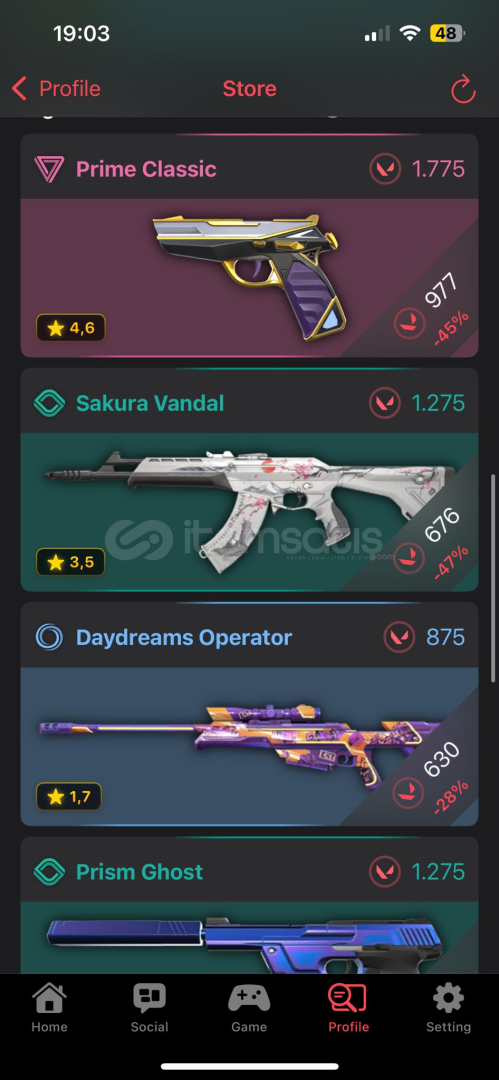This screenshot has width=499, height=1080.
Task: Tap the 3,5 star rating badge
Action: [70, 563]
